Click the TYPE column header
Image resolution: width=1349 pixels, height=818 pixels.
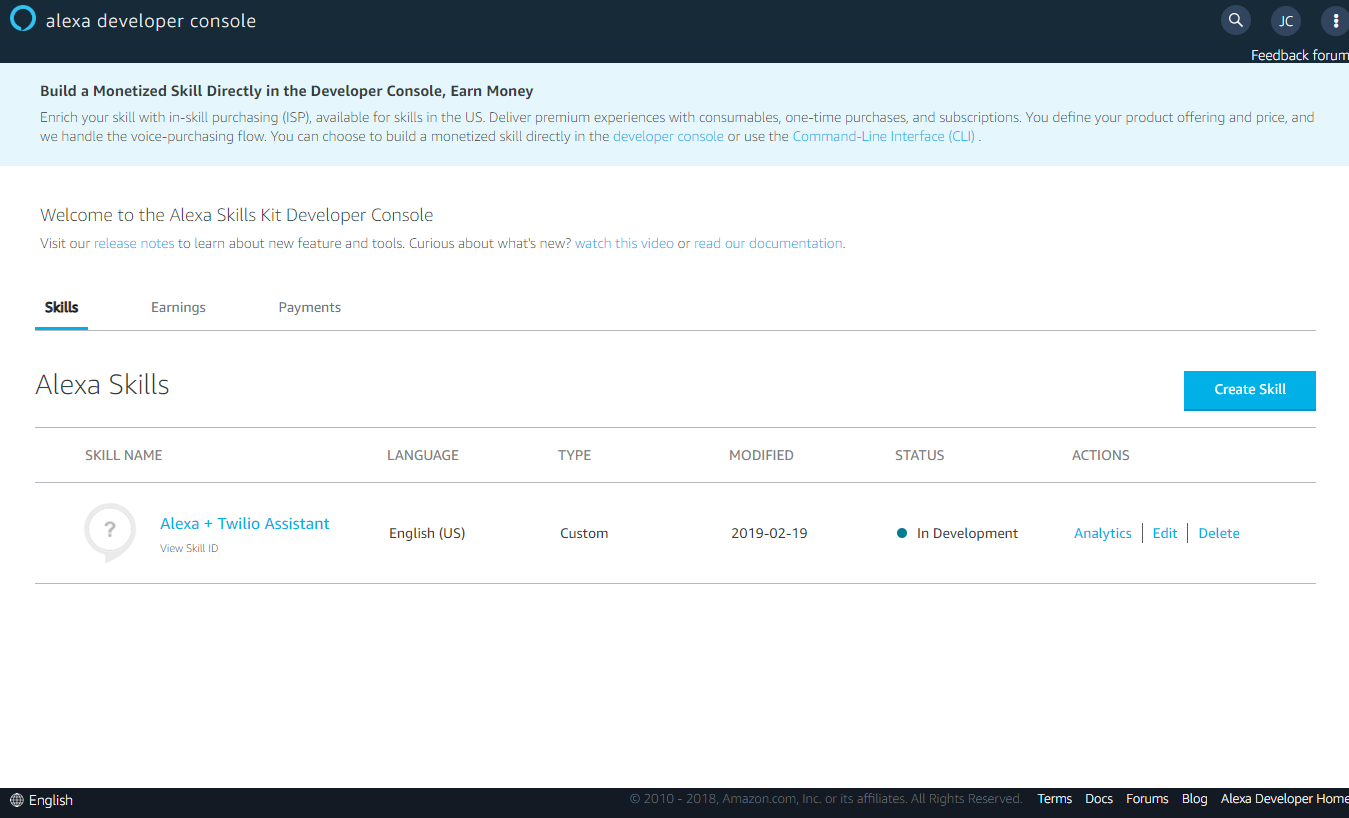[574, 455]
